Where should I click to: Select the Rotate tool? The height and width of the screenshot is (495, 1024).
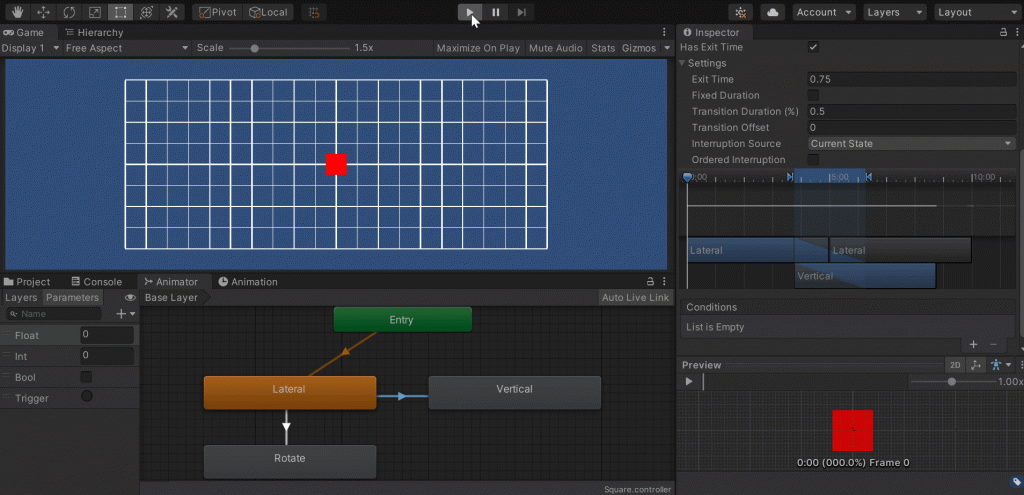click(69, 12)
